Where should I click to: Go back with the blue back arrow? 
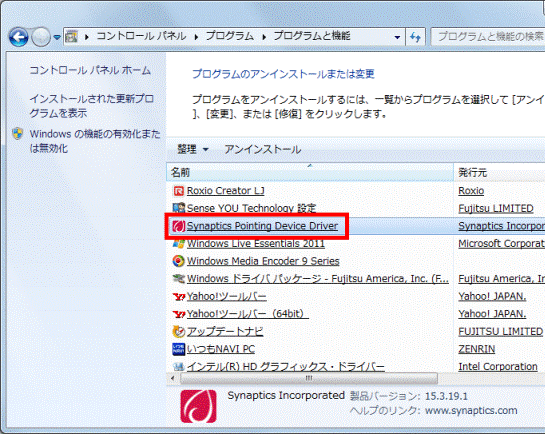tap(18, 37)
